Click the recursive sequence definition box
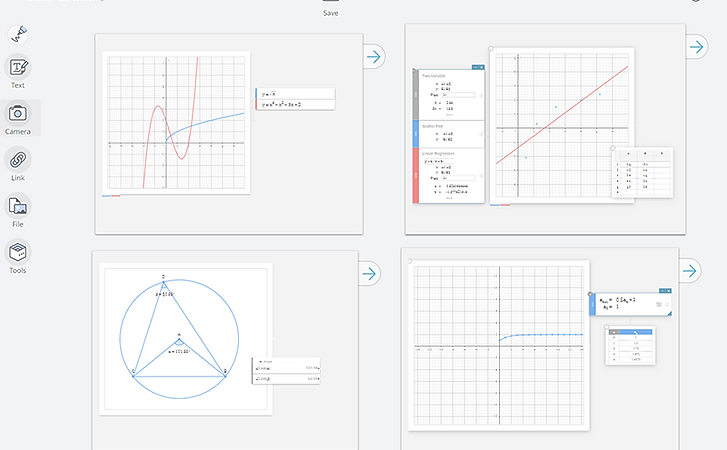 pyautogui.click(x=631, y=304)
